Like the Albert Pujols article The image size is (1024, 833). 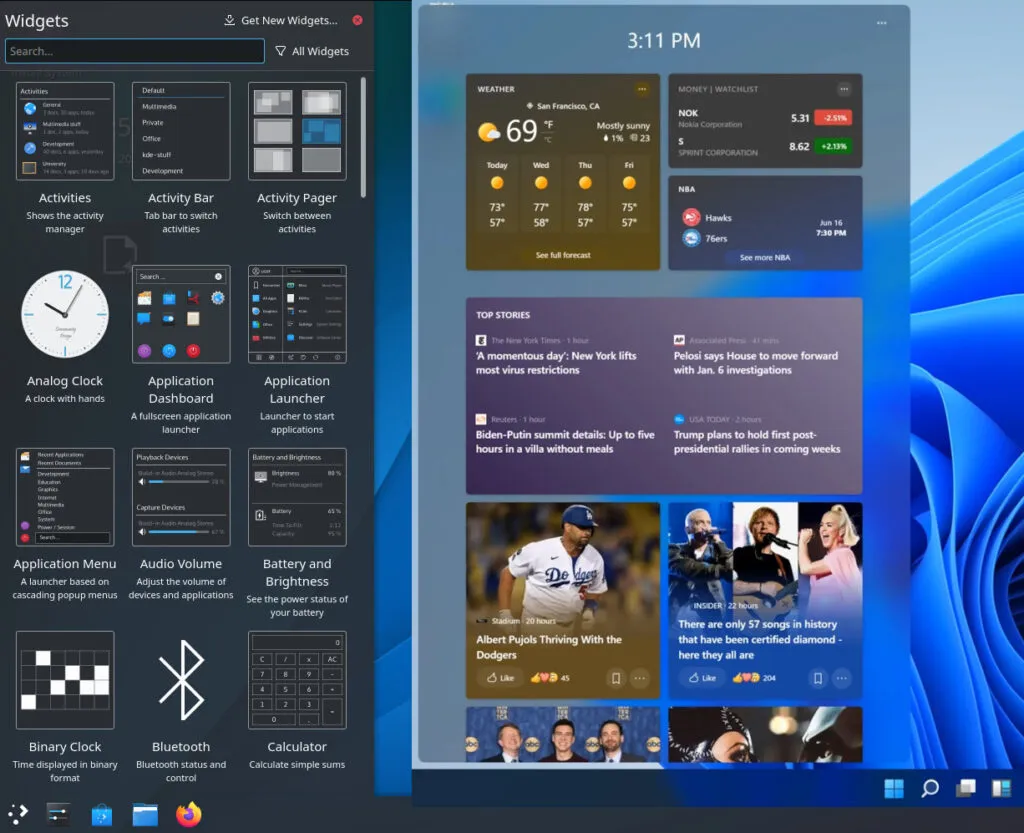point(500,678)
